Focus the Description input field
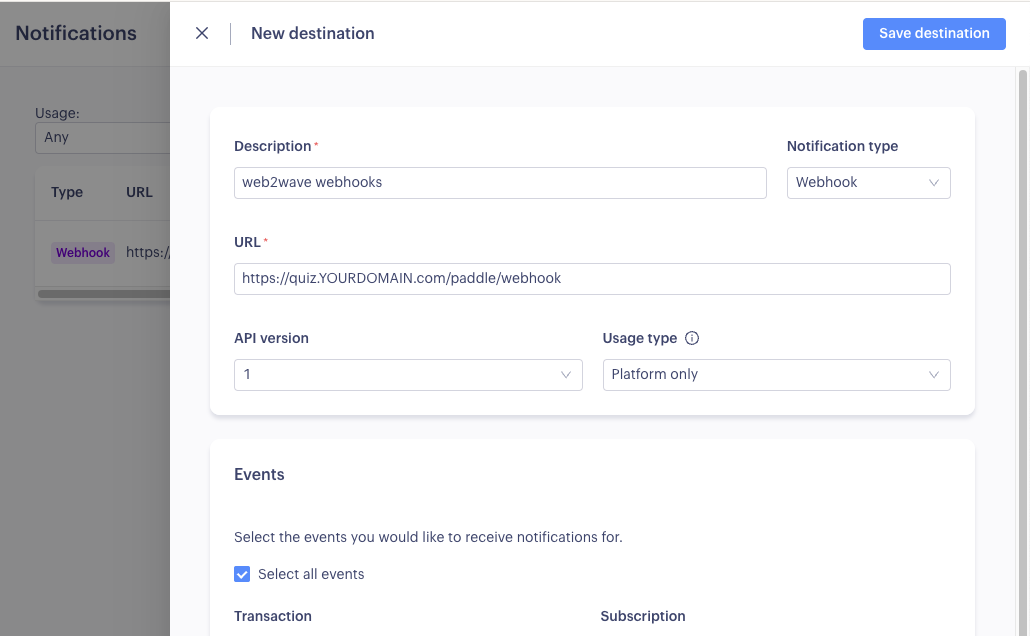Viewport: 1030px width, 636px height. pyautogui.click(x=500, y=183)
